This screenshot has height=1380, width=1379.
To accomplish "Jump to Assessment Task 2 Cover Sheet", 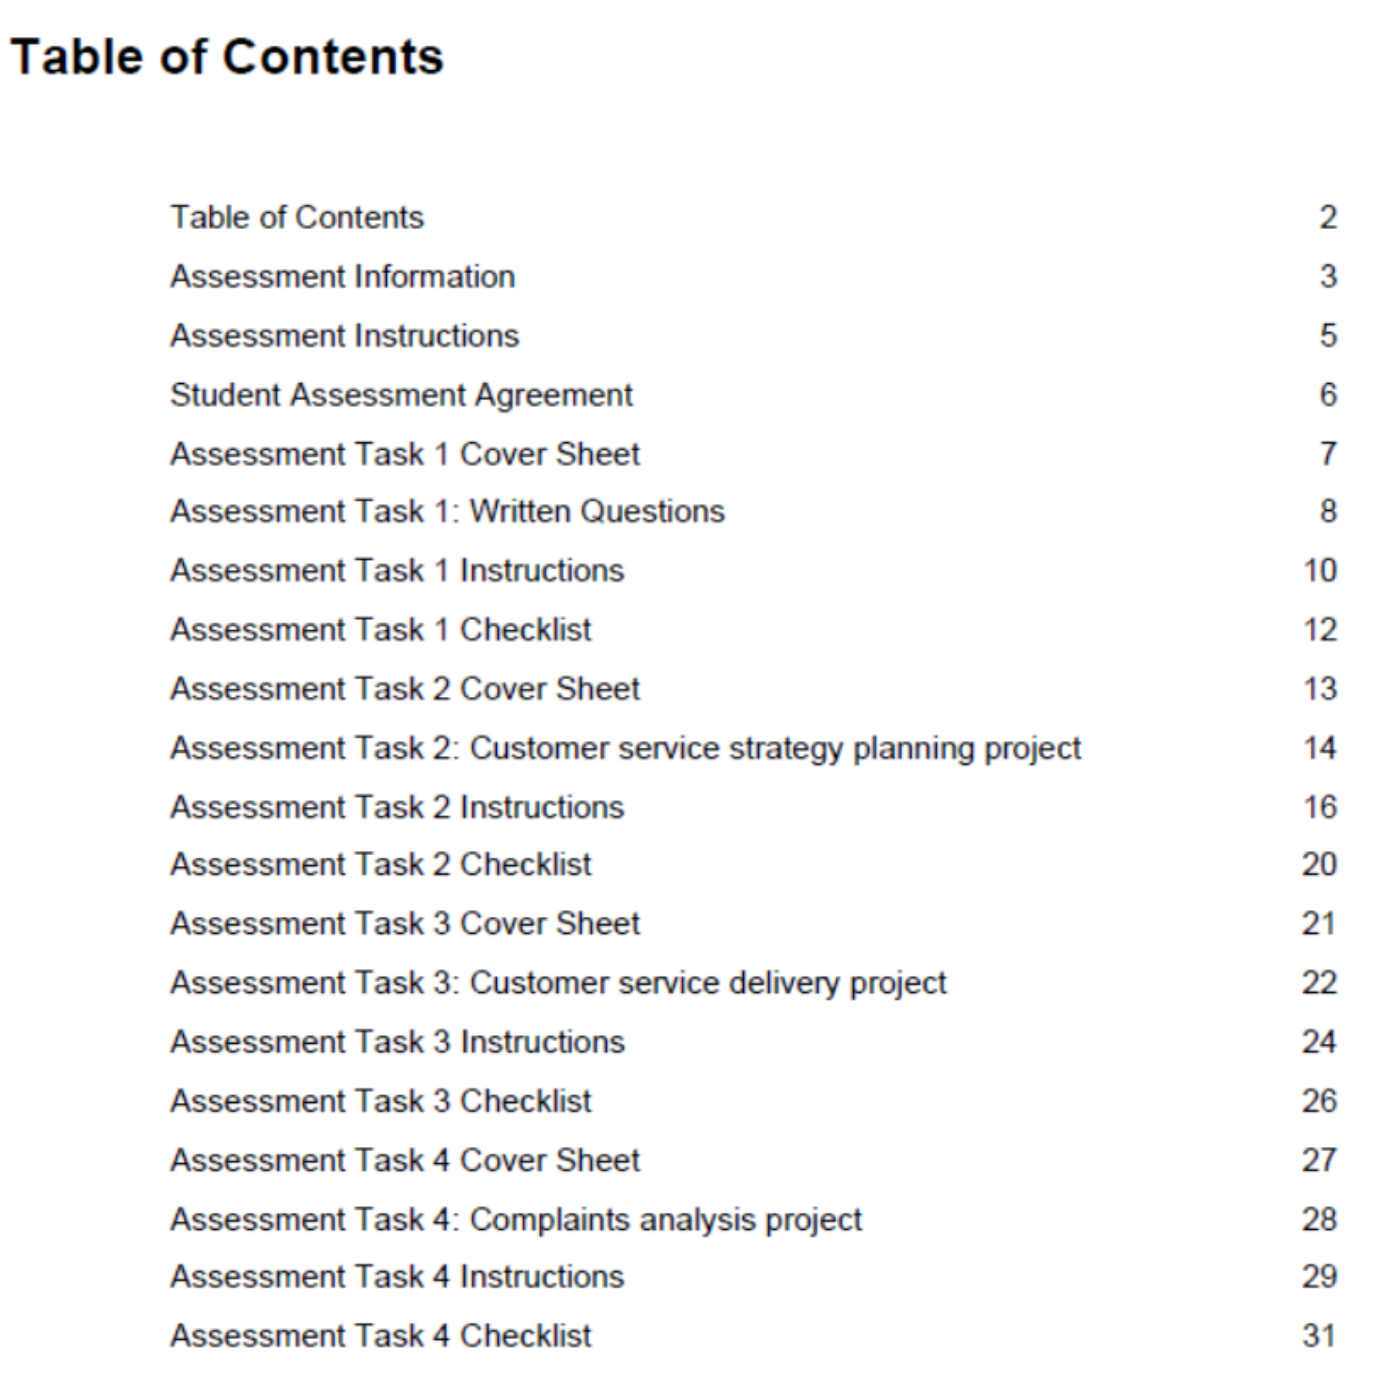I will coord(405,688).
